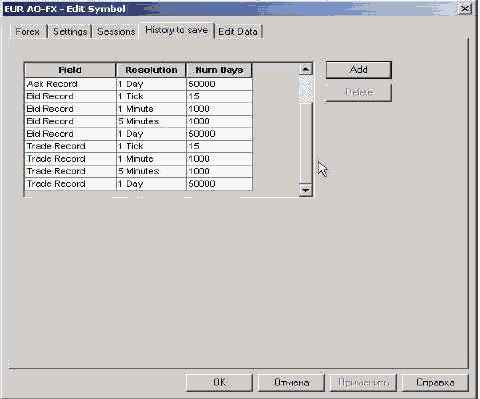Select Trade Record field in 1 Day row
Screen dimensions: 480x399
tap(70, 184)
